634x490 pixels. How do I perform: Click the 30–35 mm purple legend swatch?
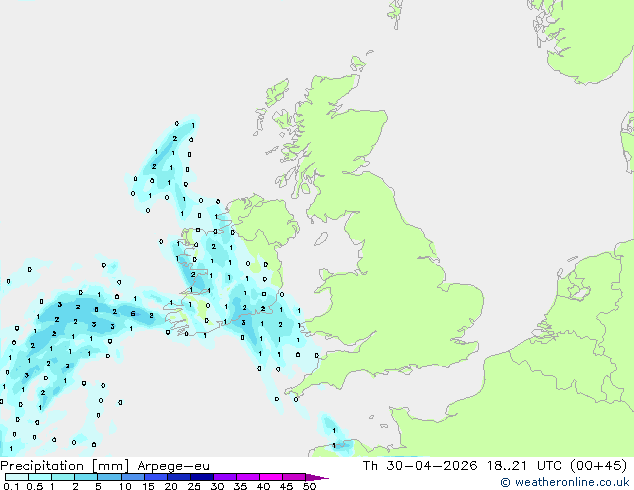coord(224,477)
